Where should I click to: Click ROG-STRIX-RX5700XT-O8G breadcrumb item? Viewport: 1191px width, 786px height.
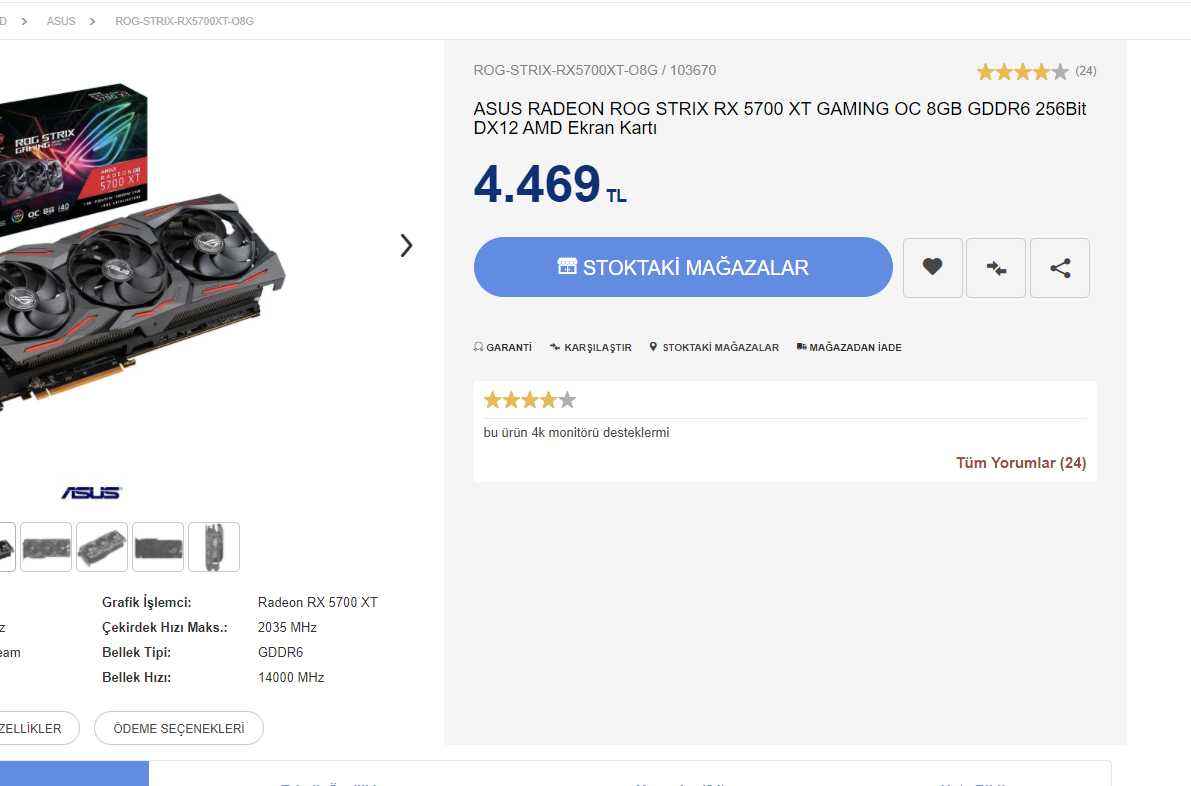(184, 21)
